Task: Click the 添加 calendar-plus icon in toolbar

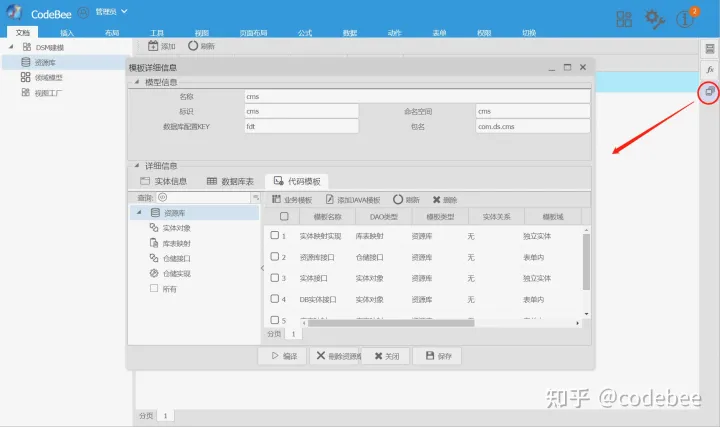Action: click(153, 46)
